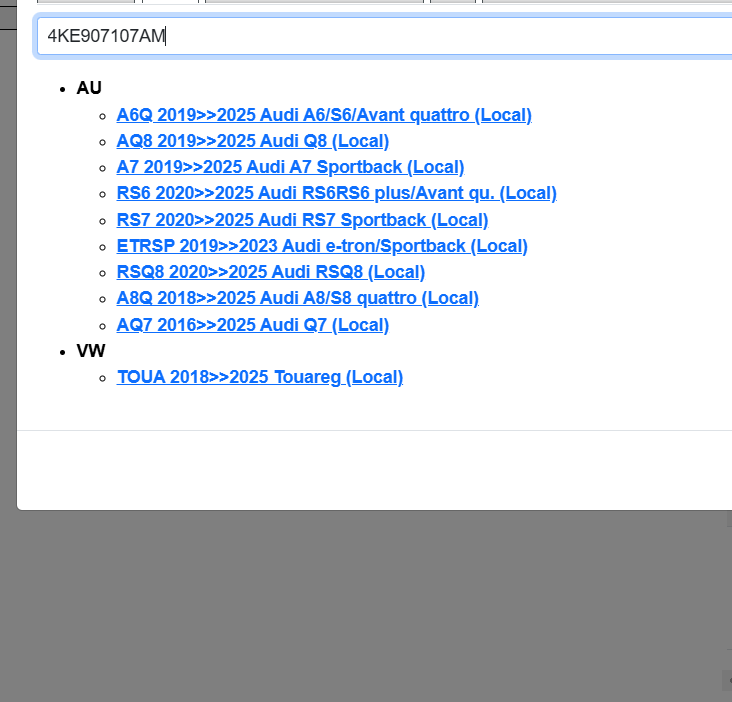The width and height of the screenshot is (732, 702).
Task: Click the VW brand group heading
Action: click(x=90, y=351)
